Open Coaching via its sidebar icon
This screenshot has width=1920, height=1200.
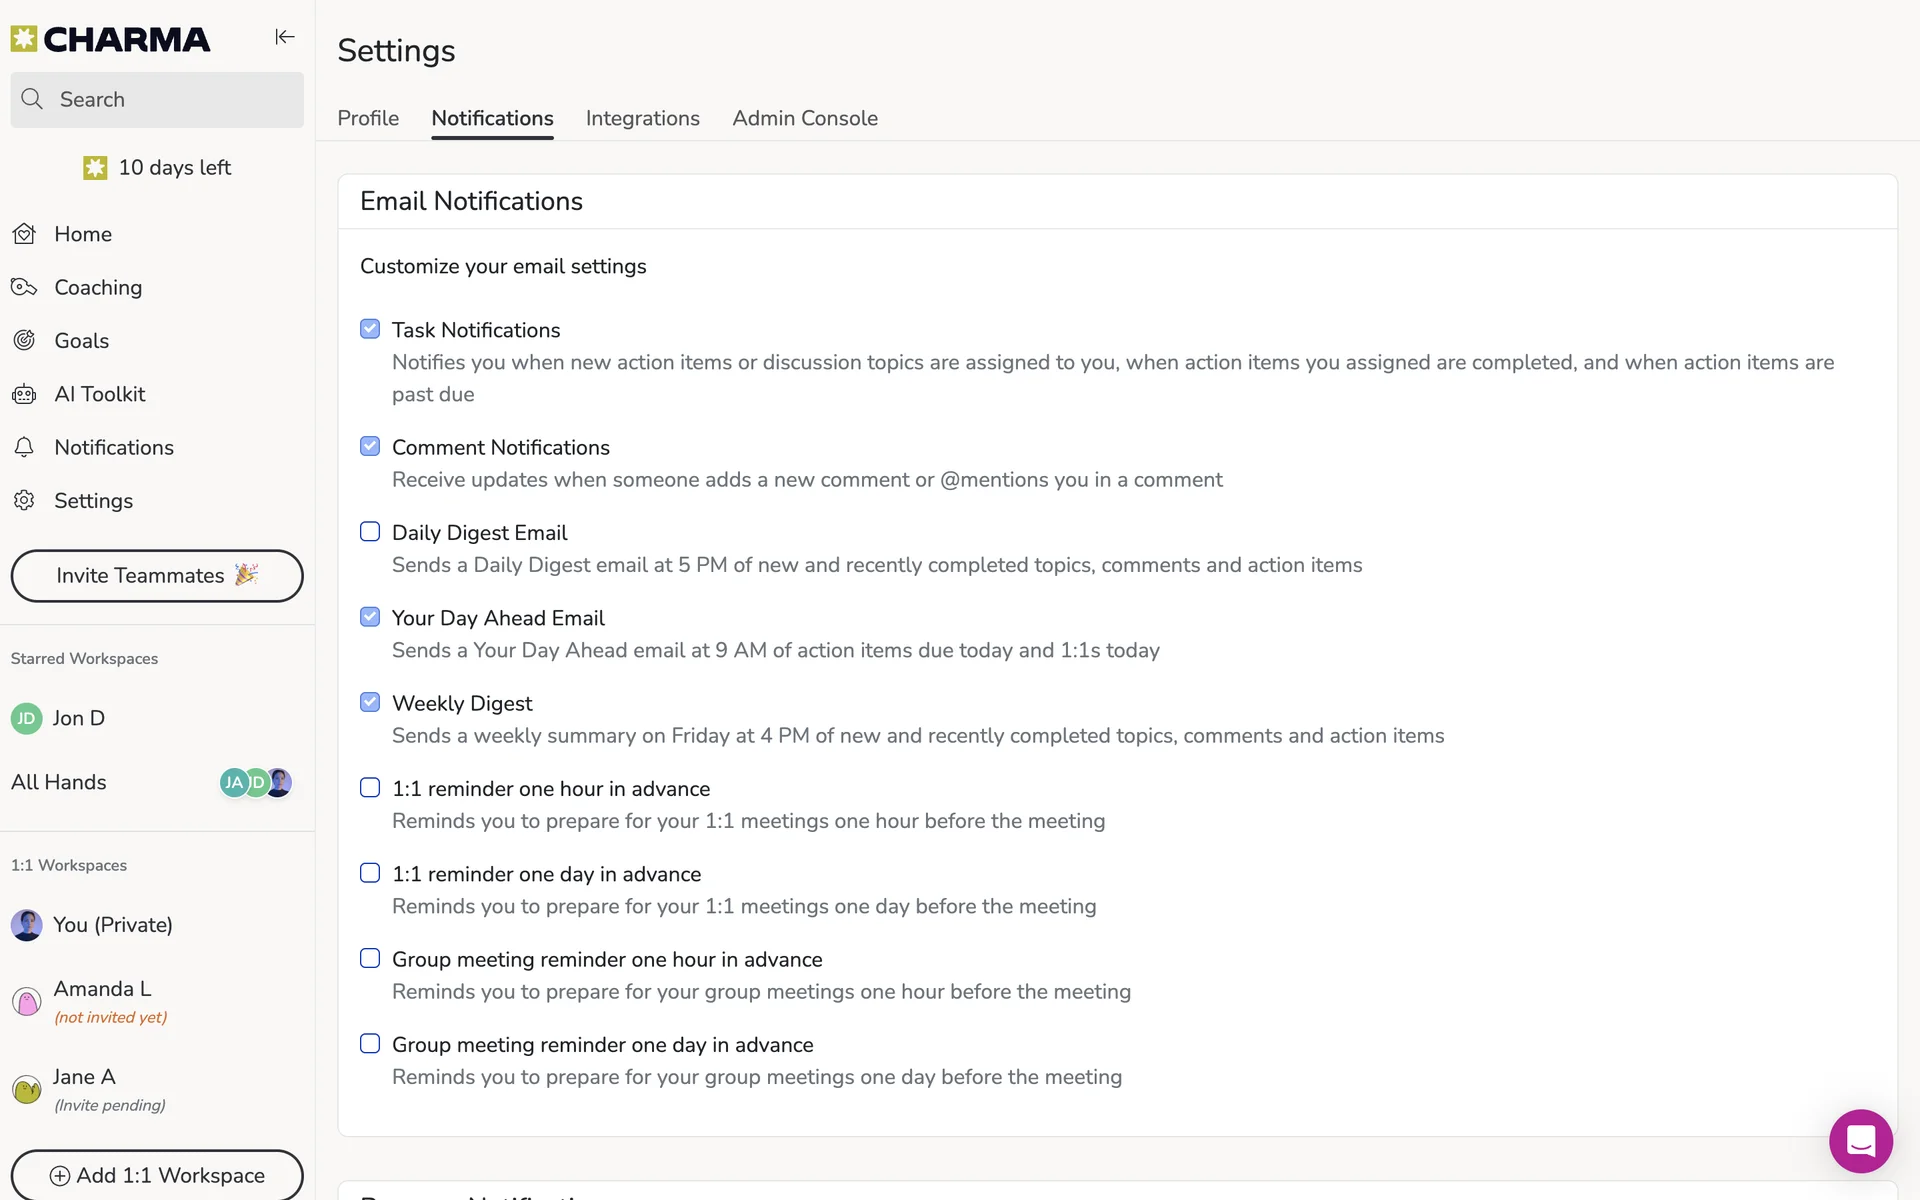pyautogui.click(x=25, y=288)
